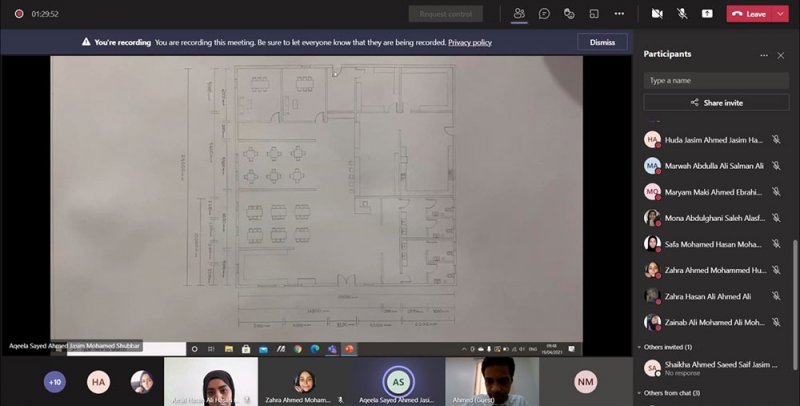The width and height of the screenshot is (800, 406).
Task: Open the share content tray icon
Action: (x=707, y=14)
